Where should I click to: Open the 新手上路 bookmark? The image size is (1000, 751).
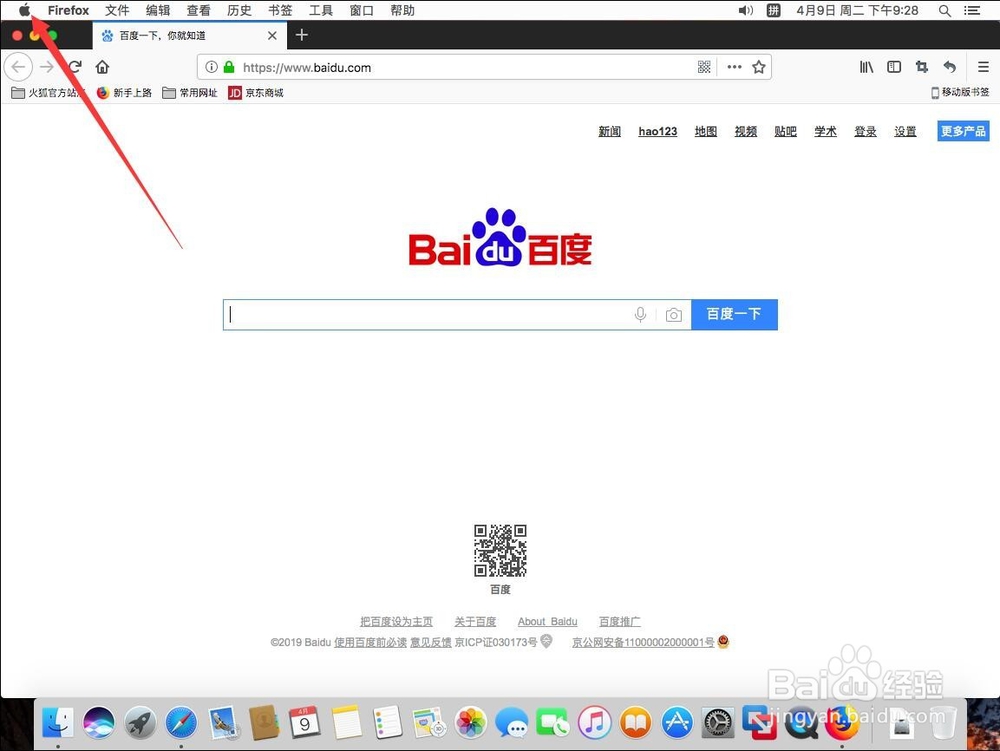click(x=124, y=93)
